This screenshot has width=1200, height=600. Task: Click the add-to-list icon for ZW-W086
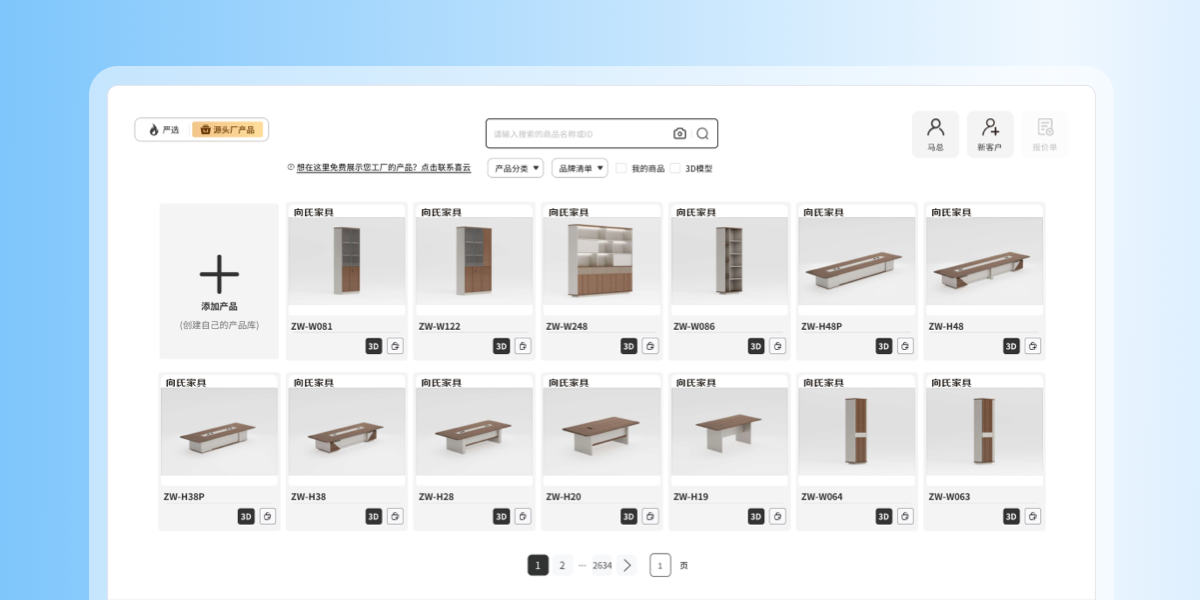[778, 346]
